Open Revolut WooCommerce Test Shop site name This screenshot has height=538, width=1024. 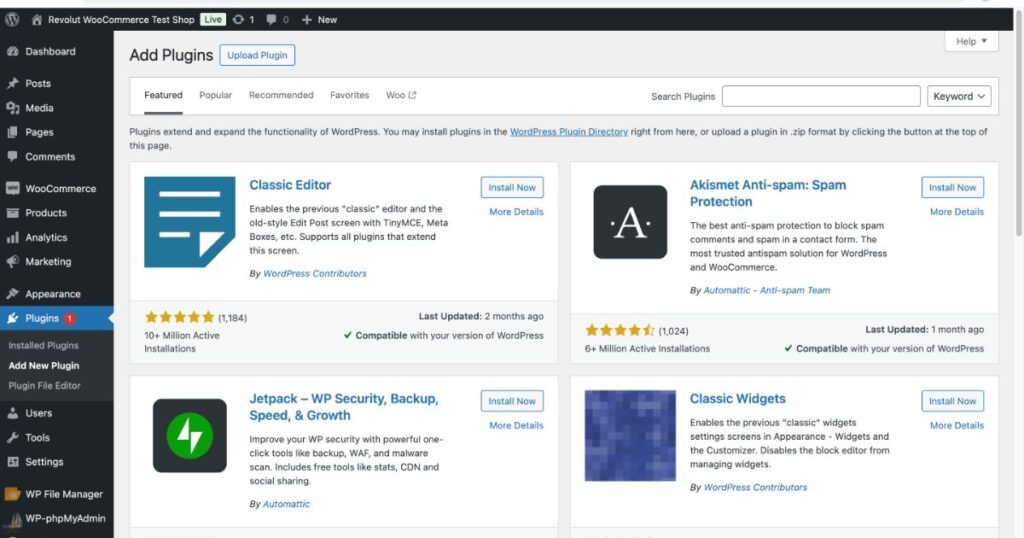121,20
